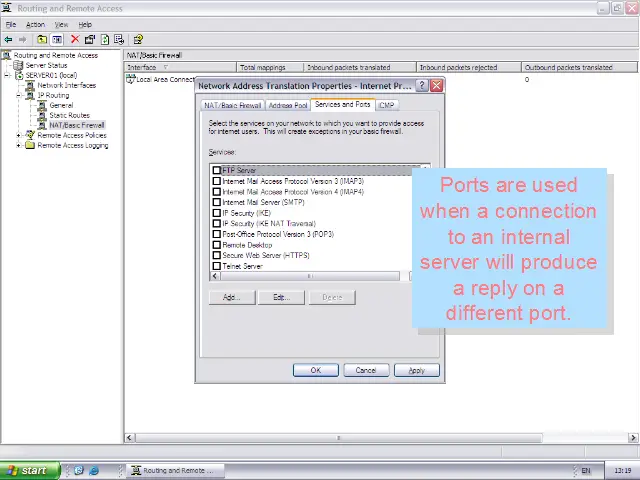Image resolution: width=640 pixels, height=480 pixels.
Task: Click the green Refresh toolbar icon
Action: click(105, 40)
